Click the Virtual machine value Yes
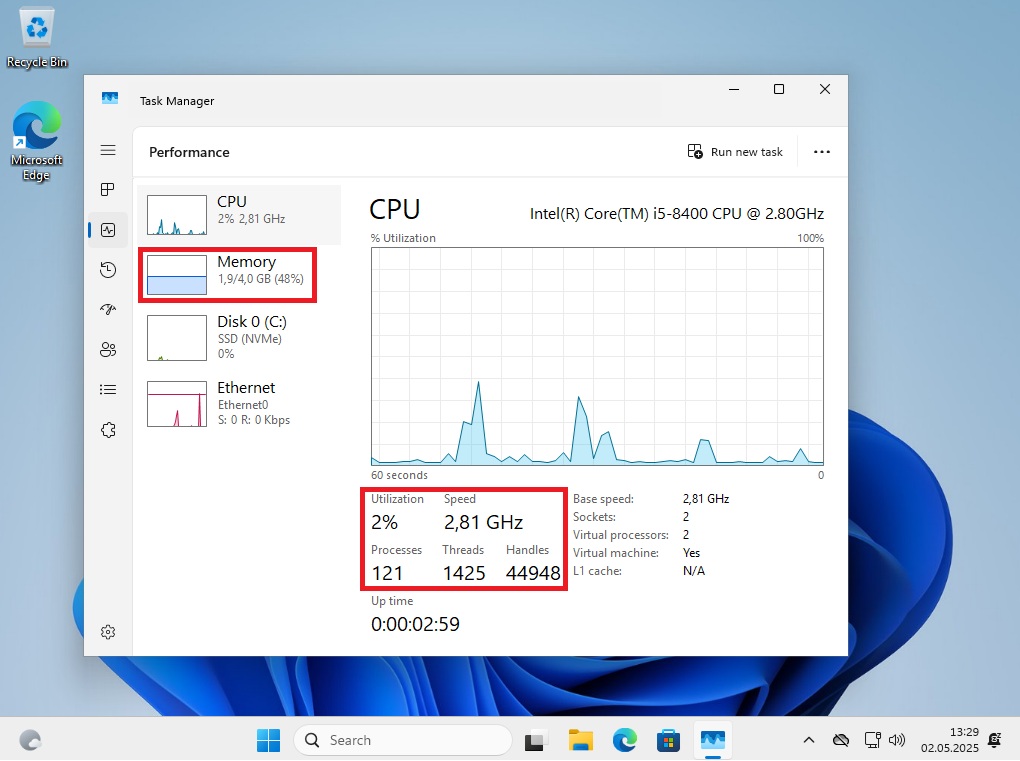 point(691,553)
